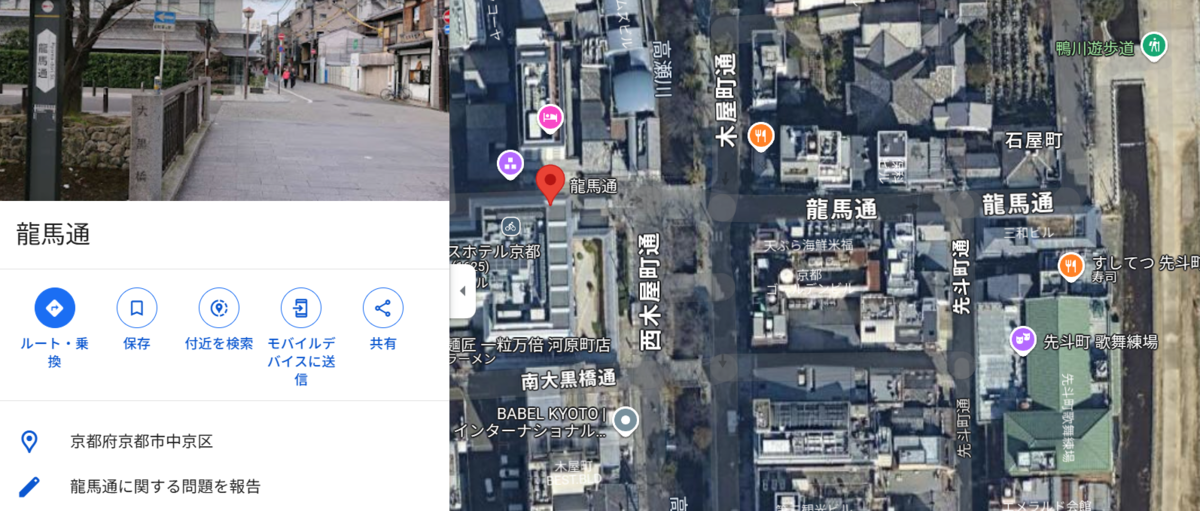Select the grey BABEL KYOTO map pin
This screenshot has width=1200, height=511.
(627, 420)
